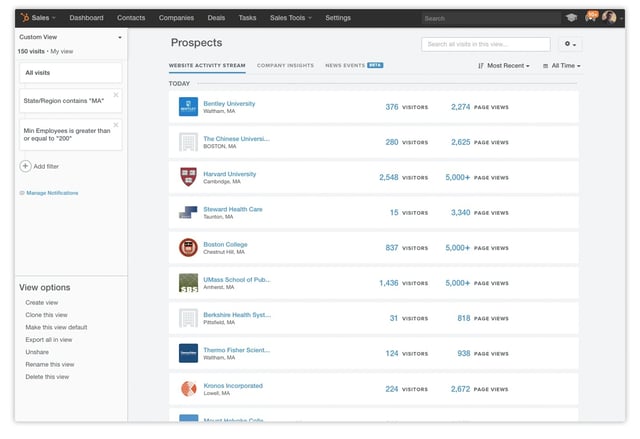640x439 pixels.
Task: Click Harvard's 2,548 visitors count
Action: coord(389,177)
